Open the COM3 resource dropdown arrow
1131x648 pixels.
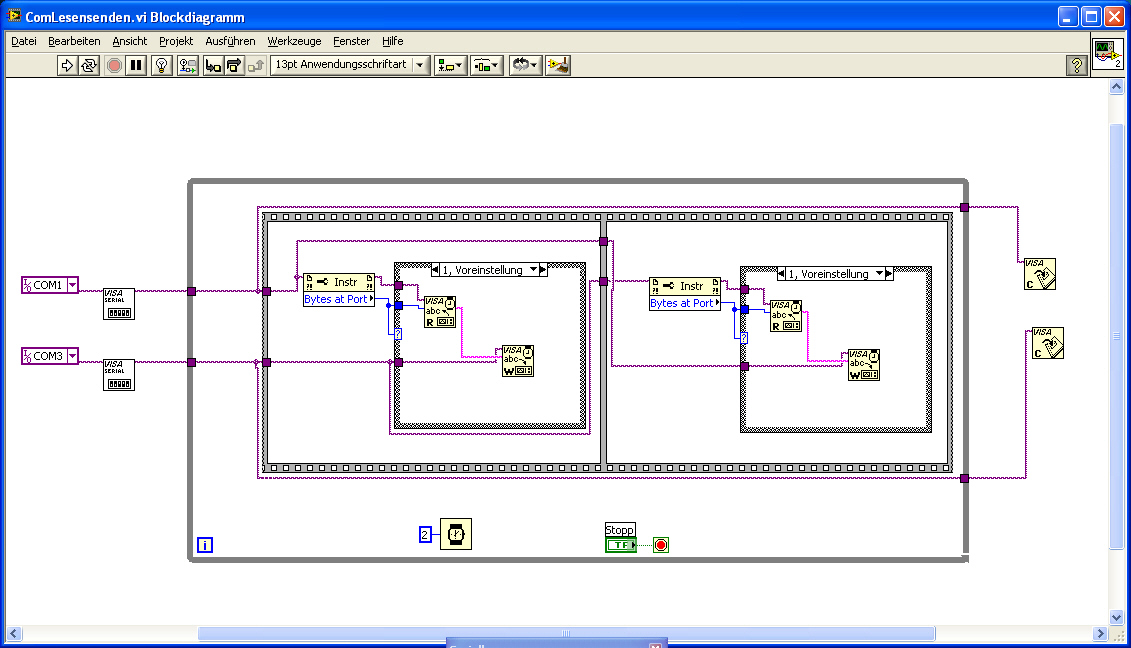[x=72, y=356]
